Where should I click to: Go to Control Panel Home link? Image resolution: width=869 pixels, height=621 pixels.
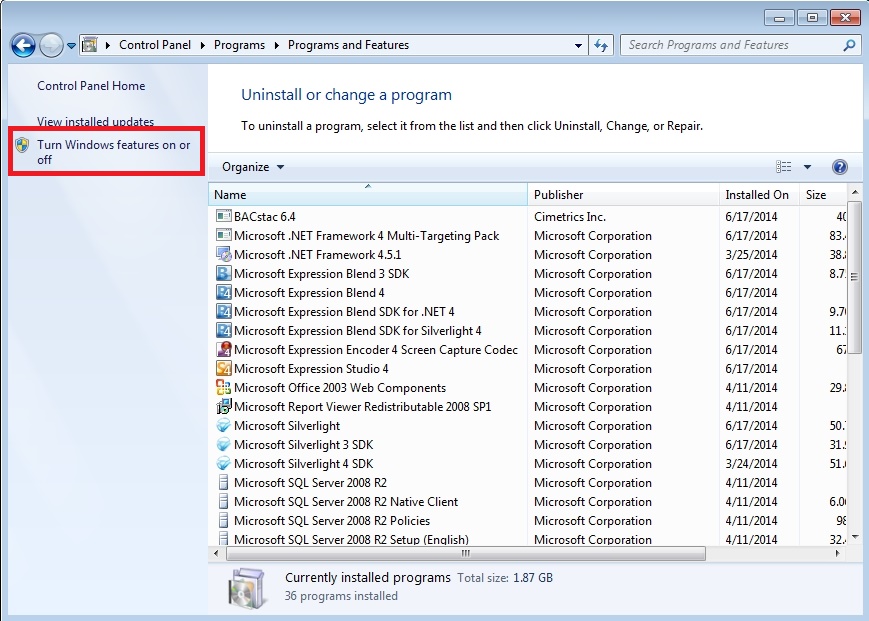(x=91, y=86)
